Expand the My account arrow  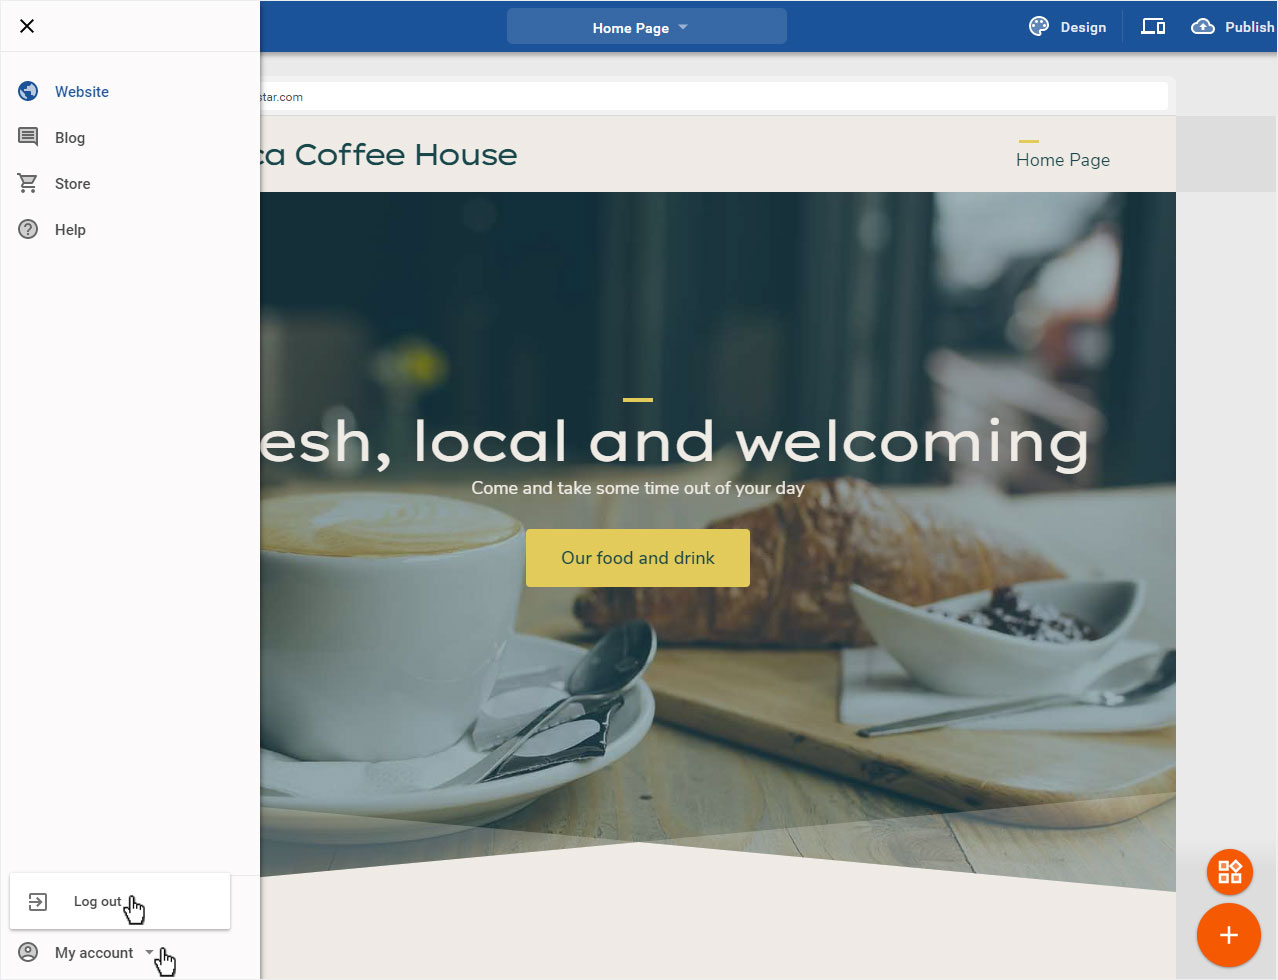149,952
